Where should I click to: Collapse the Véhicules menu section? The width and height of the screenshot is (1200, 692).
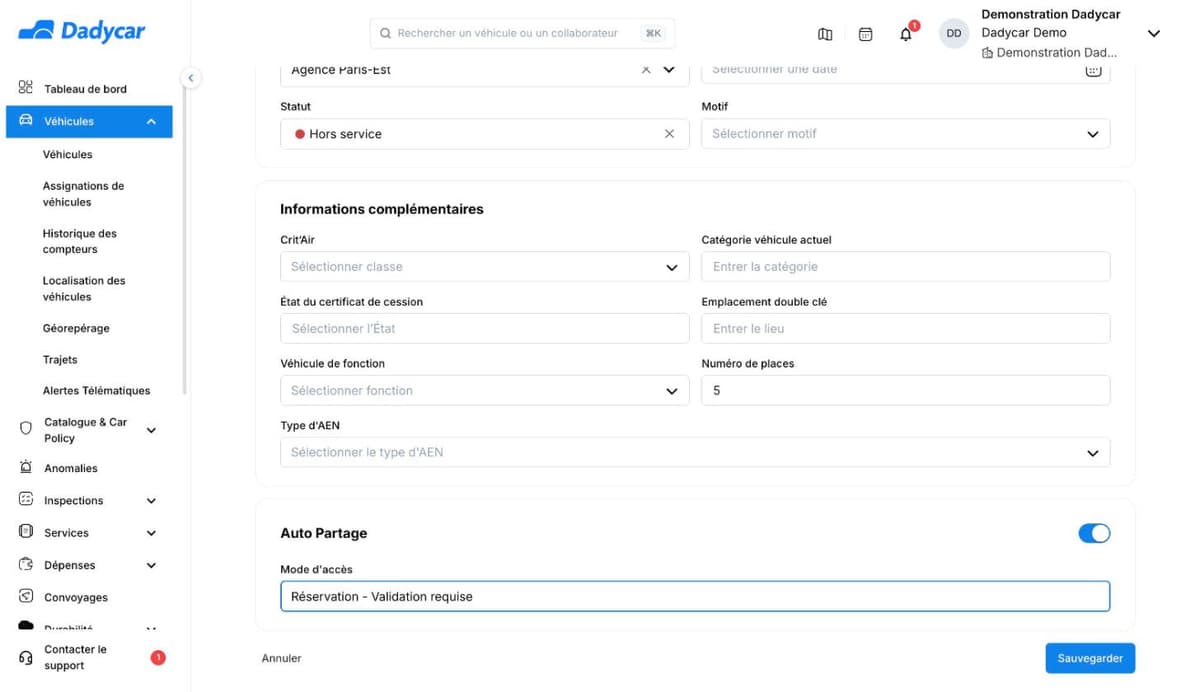tap(151, 122)
